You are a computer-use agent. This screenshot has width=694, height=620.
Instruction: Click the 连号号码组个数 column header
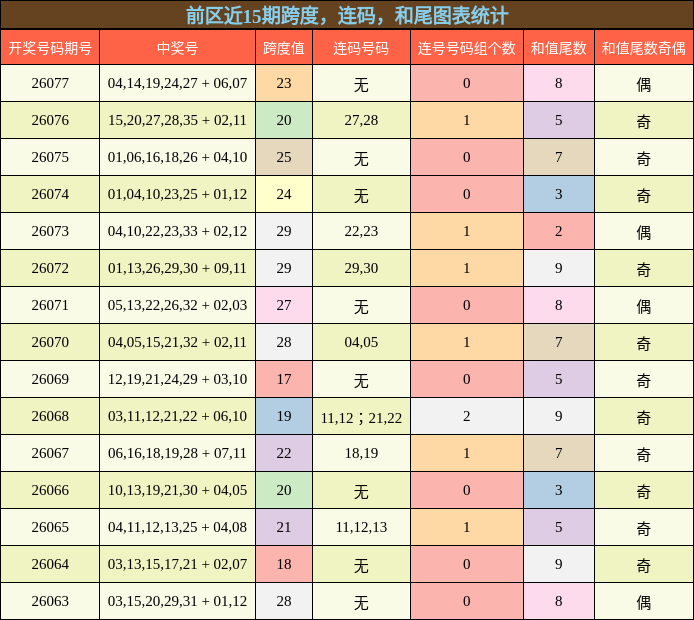click(467, 48)
